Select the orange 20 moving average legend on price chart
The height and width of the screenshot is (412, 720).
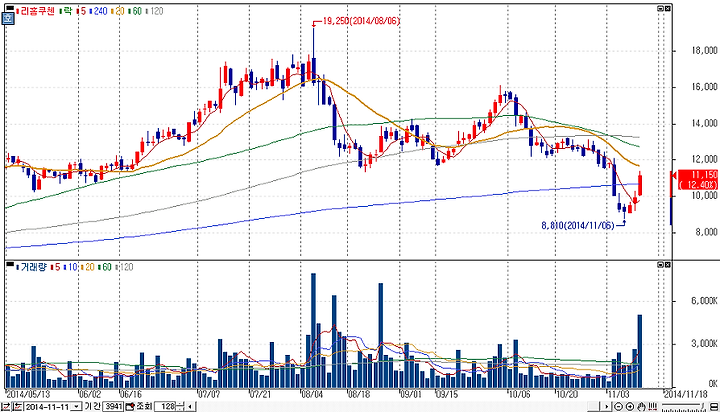click(119, 11)
